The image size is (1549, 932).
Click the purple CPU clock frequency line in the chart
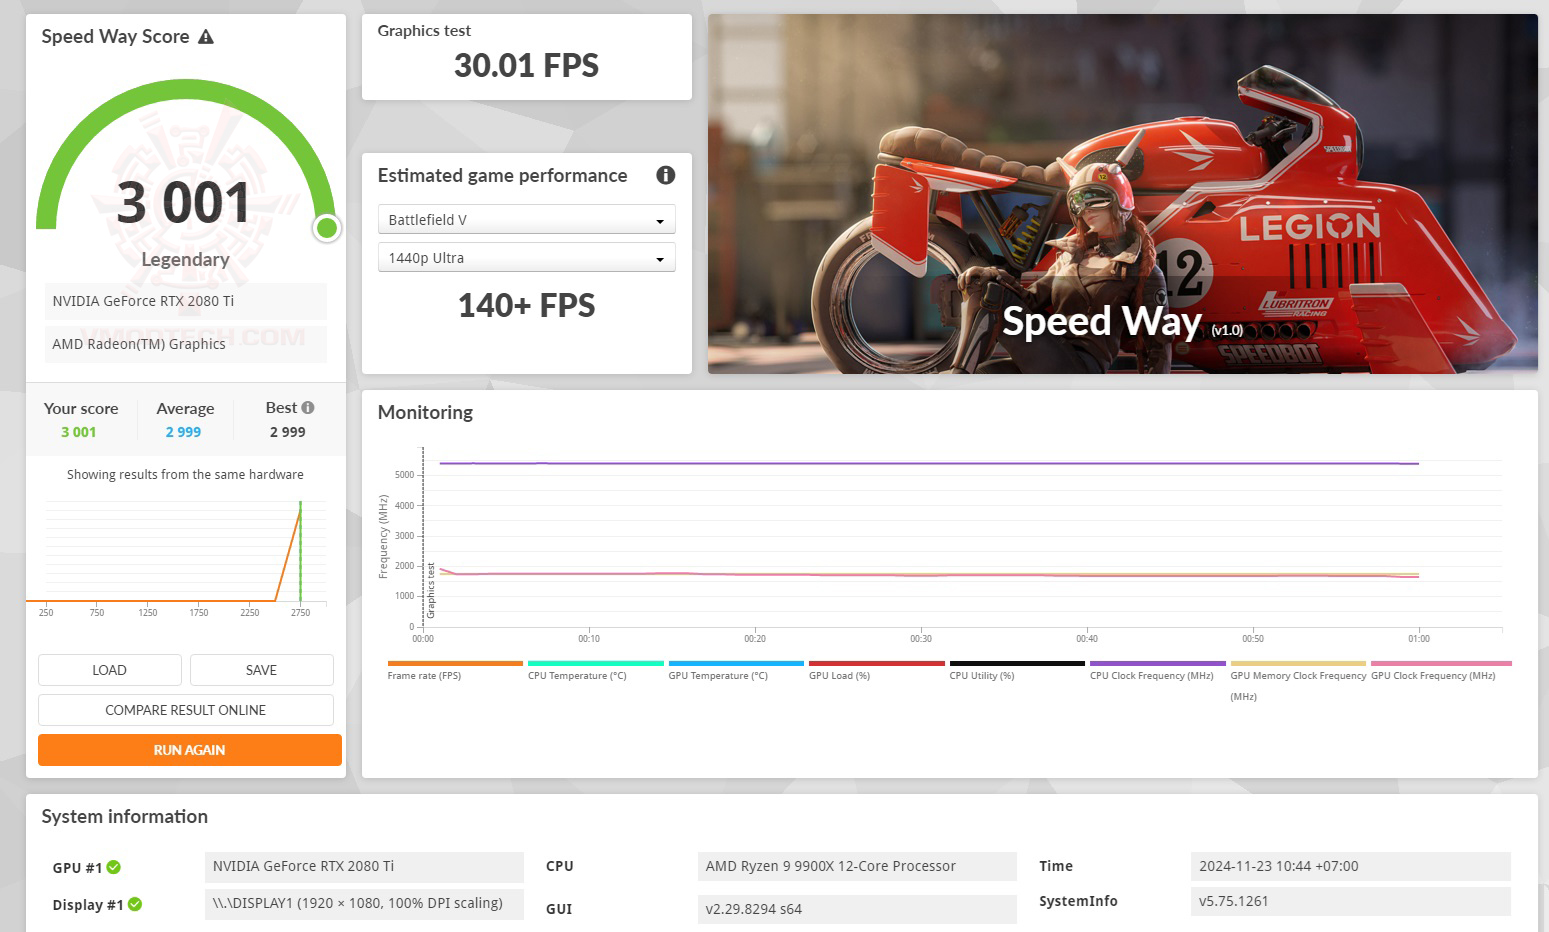tap(929, 463)
